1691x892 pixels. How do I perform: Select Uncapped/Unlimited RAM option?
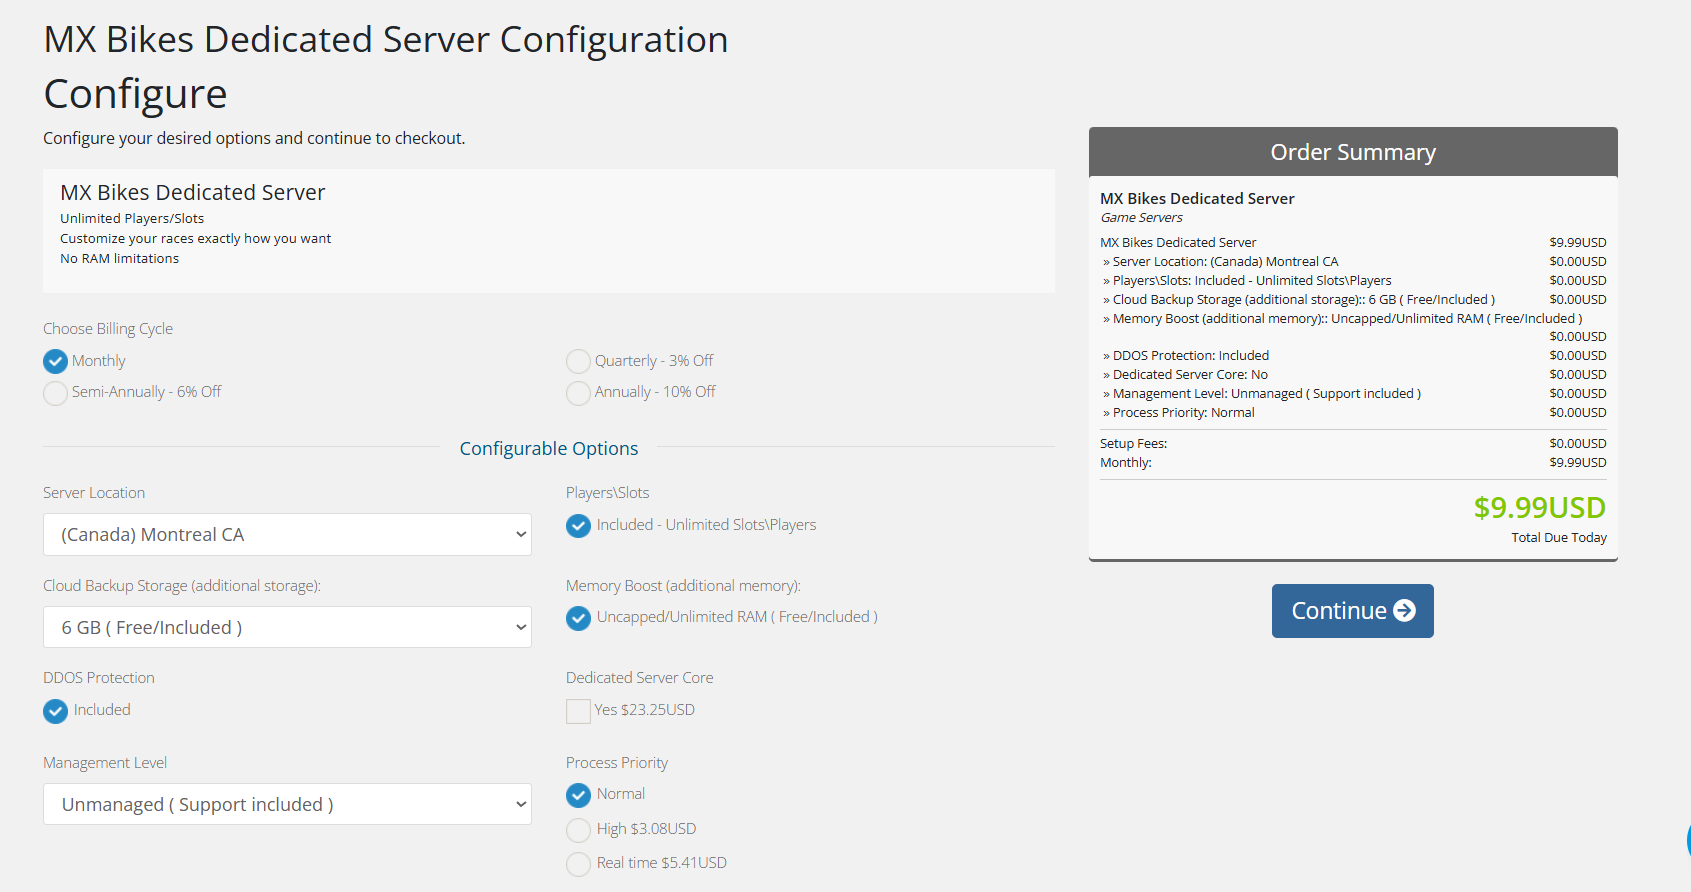pos(578,618)
